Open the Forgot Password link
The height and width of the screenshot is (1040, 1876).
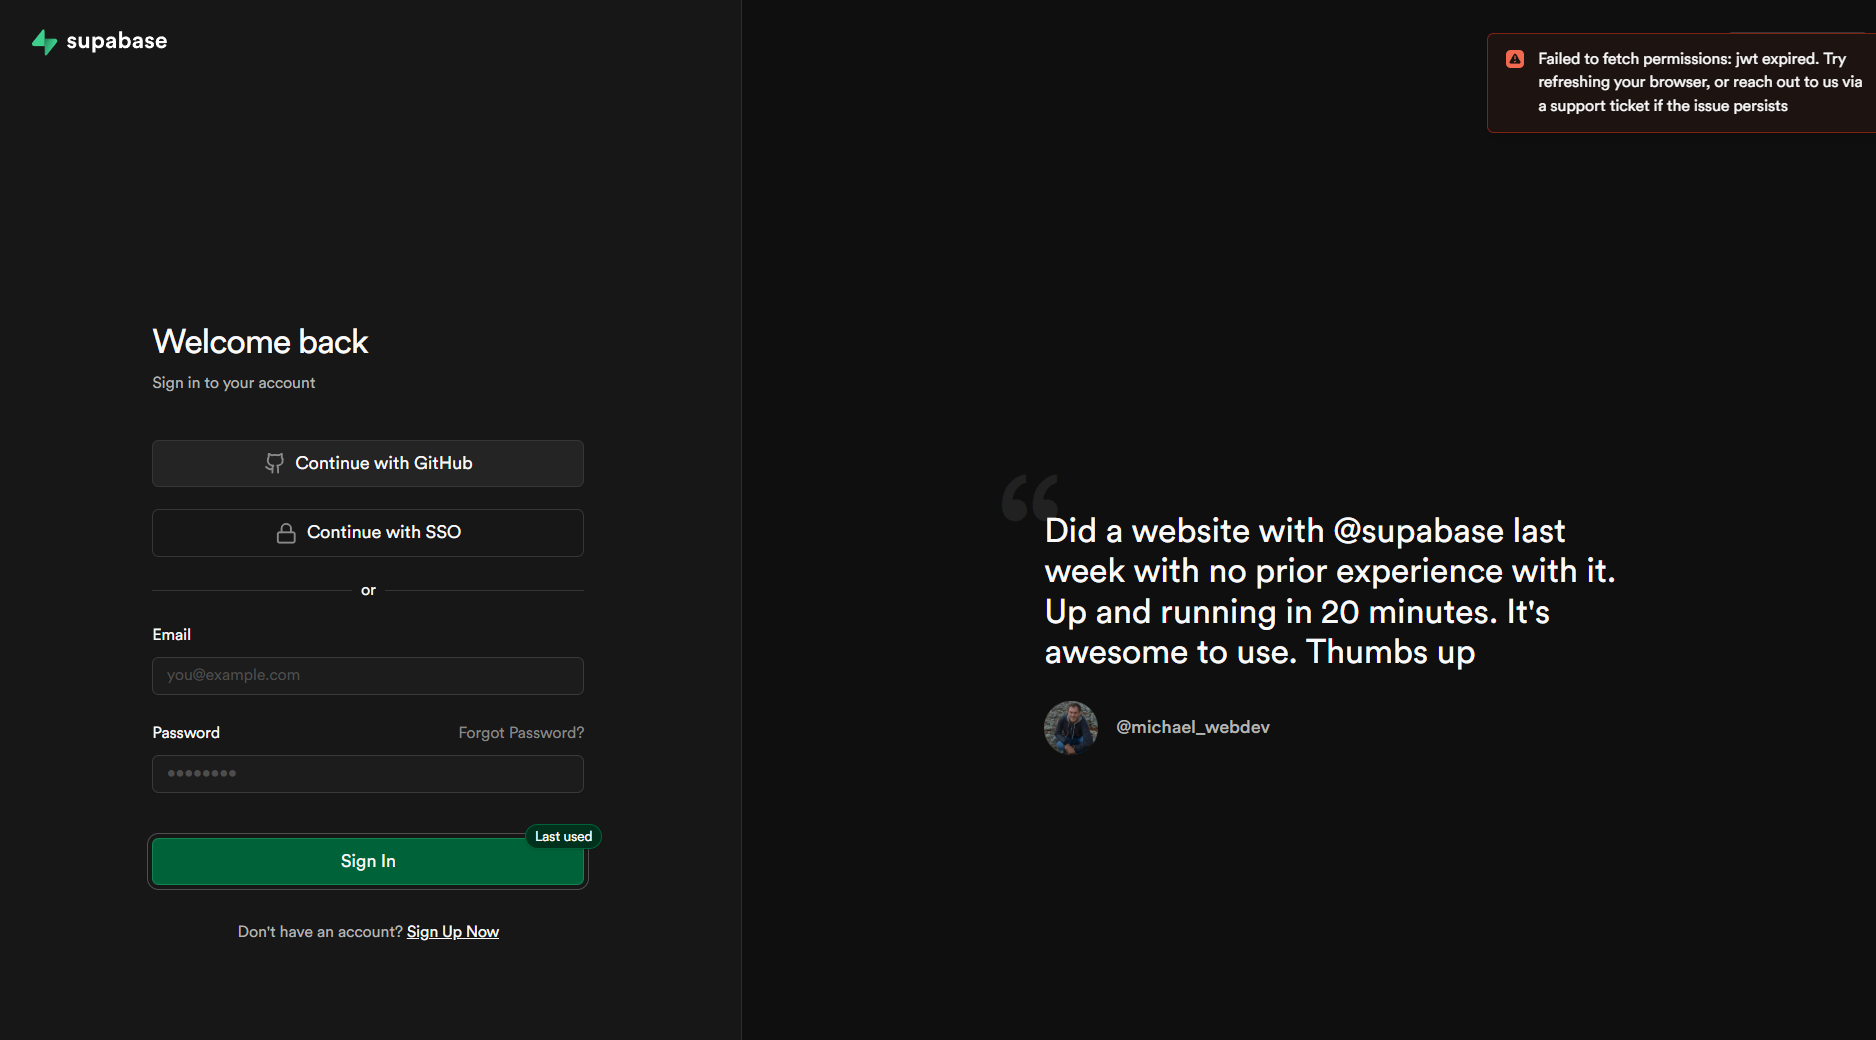coord(521,733)
